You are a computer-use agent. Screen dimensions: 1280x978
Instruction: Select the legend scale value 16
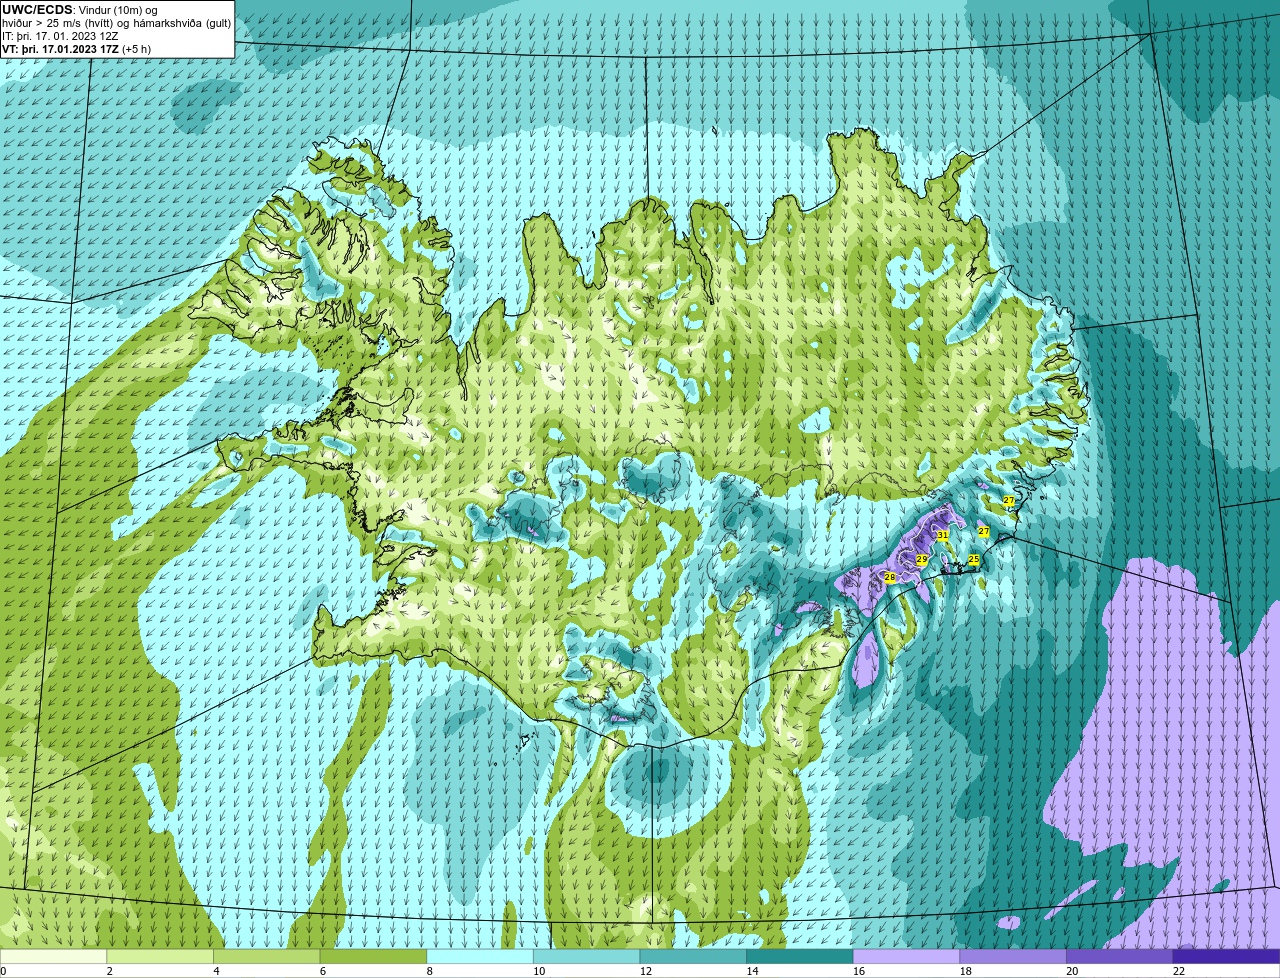point(859,971)
